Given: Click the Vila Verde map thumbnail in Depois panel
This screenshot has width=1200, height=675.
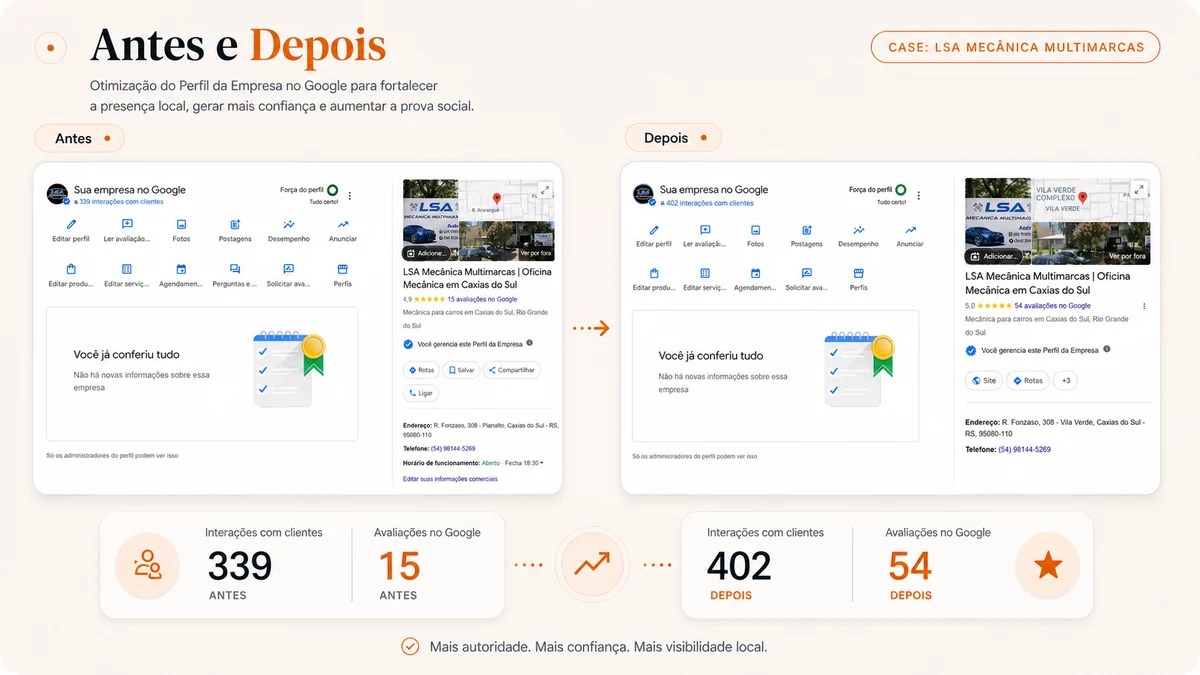Looking at the screenshot, I should coord(1090,200).
